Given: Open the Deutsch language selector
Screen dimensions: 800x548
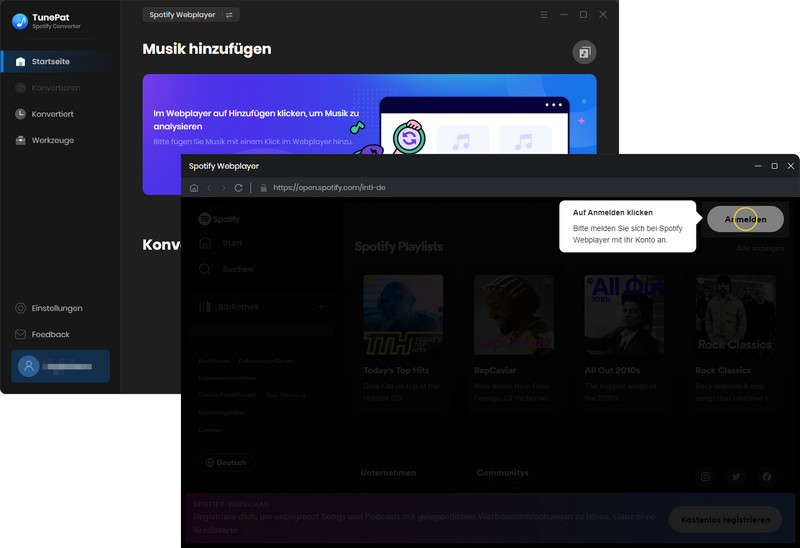Looking at the screenshot, I should pyautogui.click(x=226, y=462).
